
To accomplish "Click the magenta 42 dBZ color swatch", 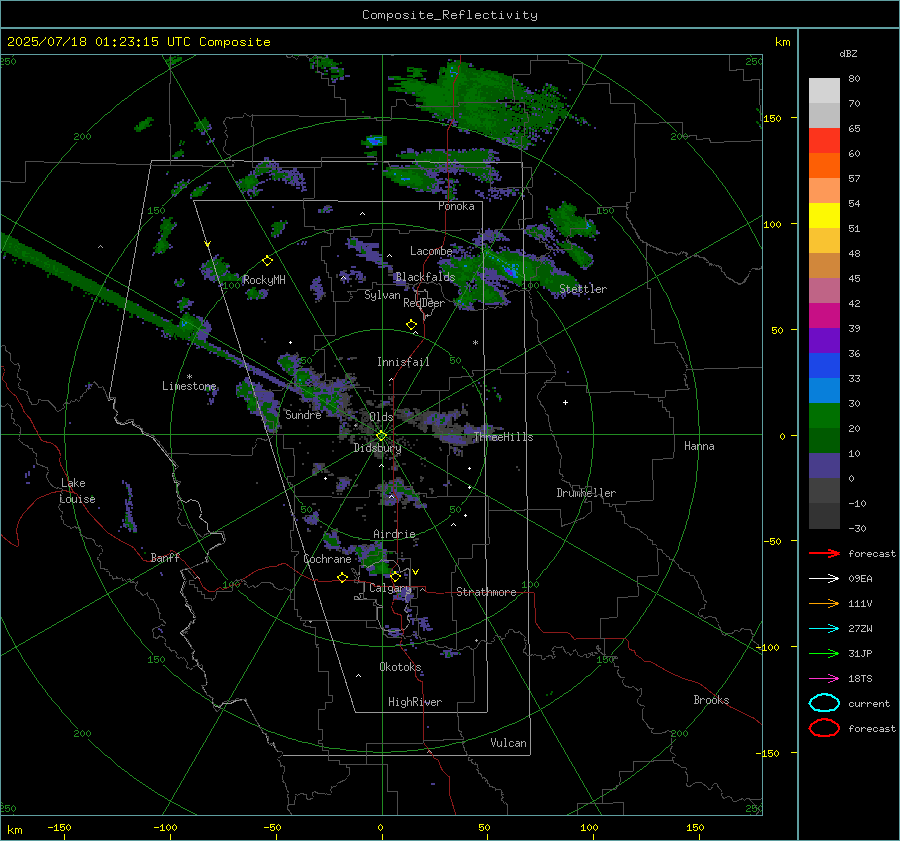I will (824, 316).
